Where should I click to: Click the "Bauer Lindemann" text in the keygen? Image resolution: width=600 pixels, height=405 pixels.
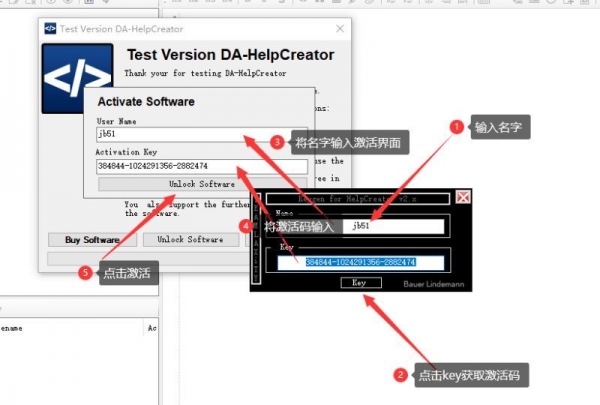click(434, 284)
